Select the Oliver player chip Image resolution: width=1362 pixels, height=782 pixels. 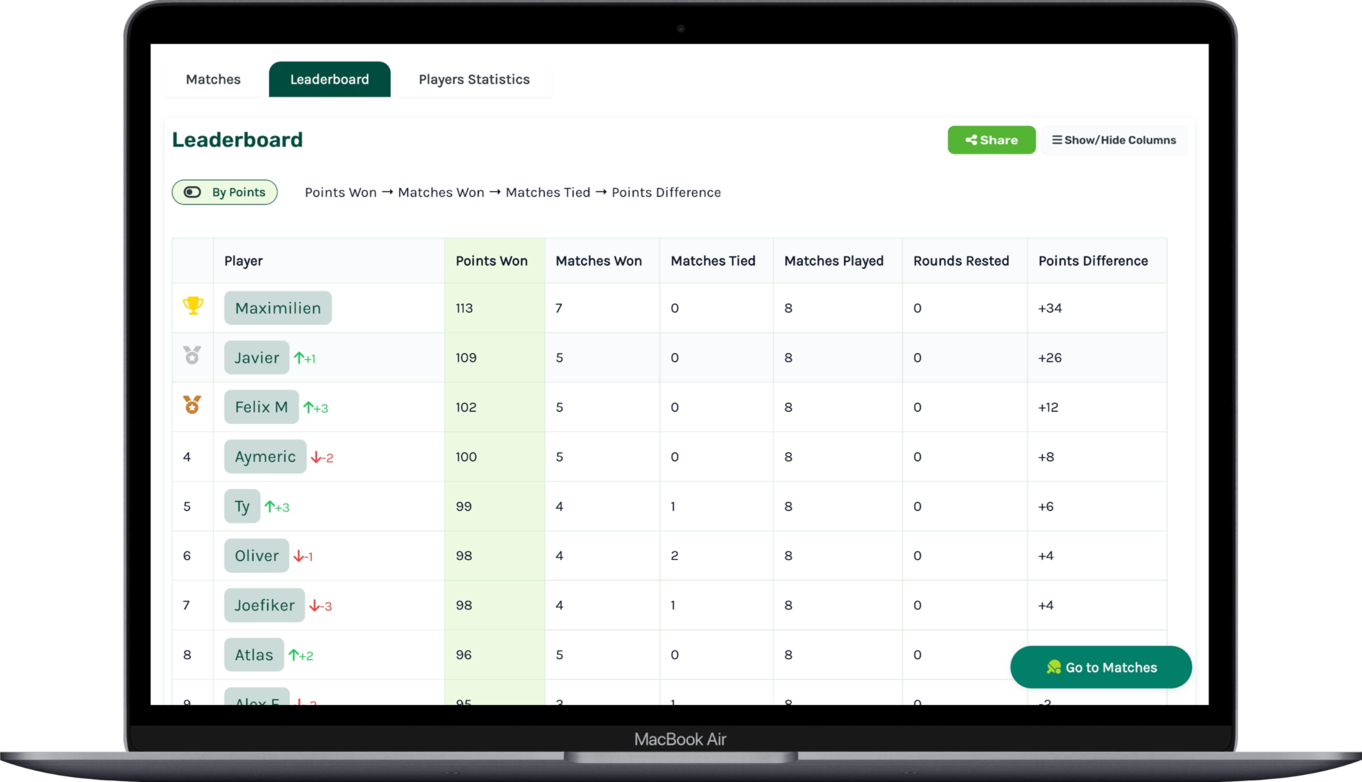[257, 556]
